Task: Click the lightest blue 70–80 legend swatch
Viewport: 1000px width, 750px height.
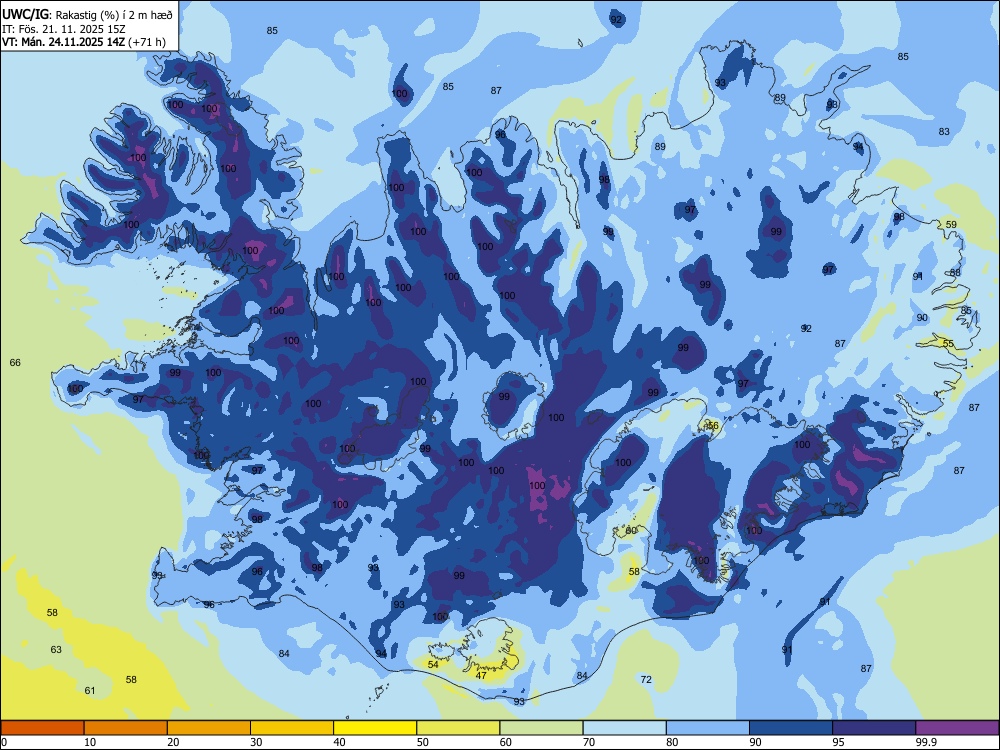Action: pyautogui.click(x=624, y=728)
